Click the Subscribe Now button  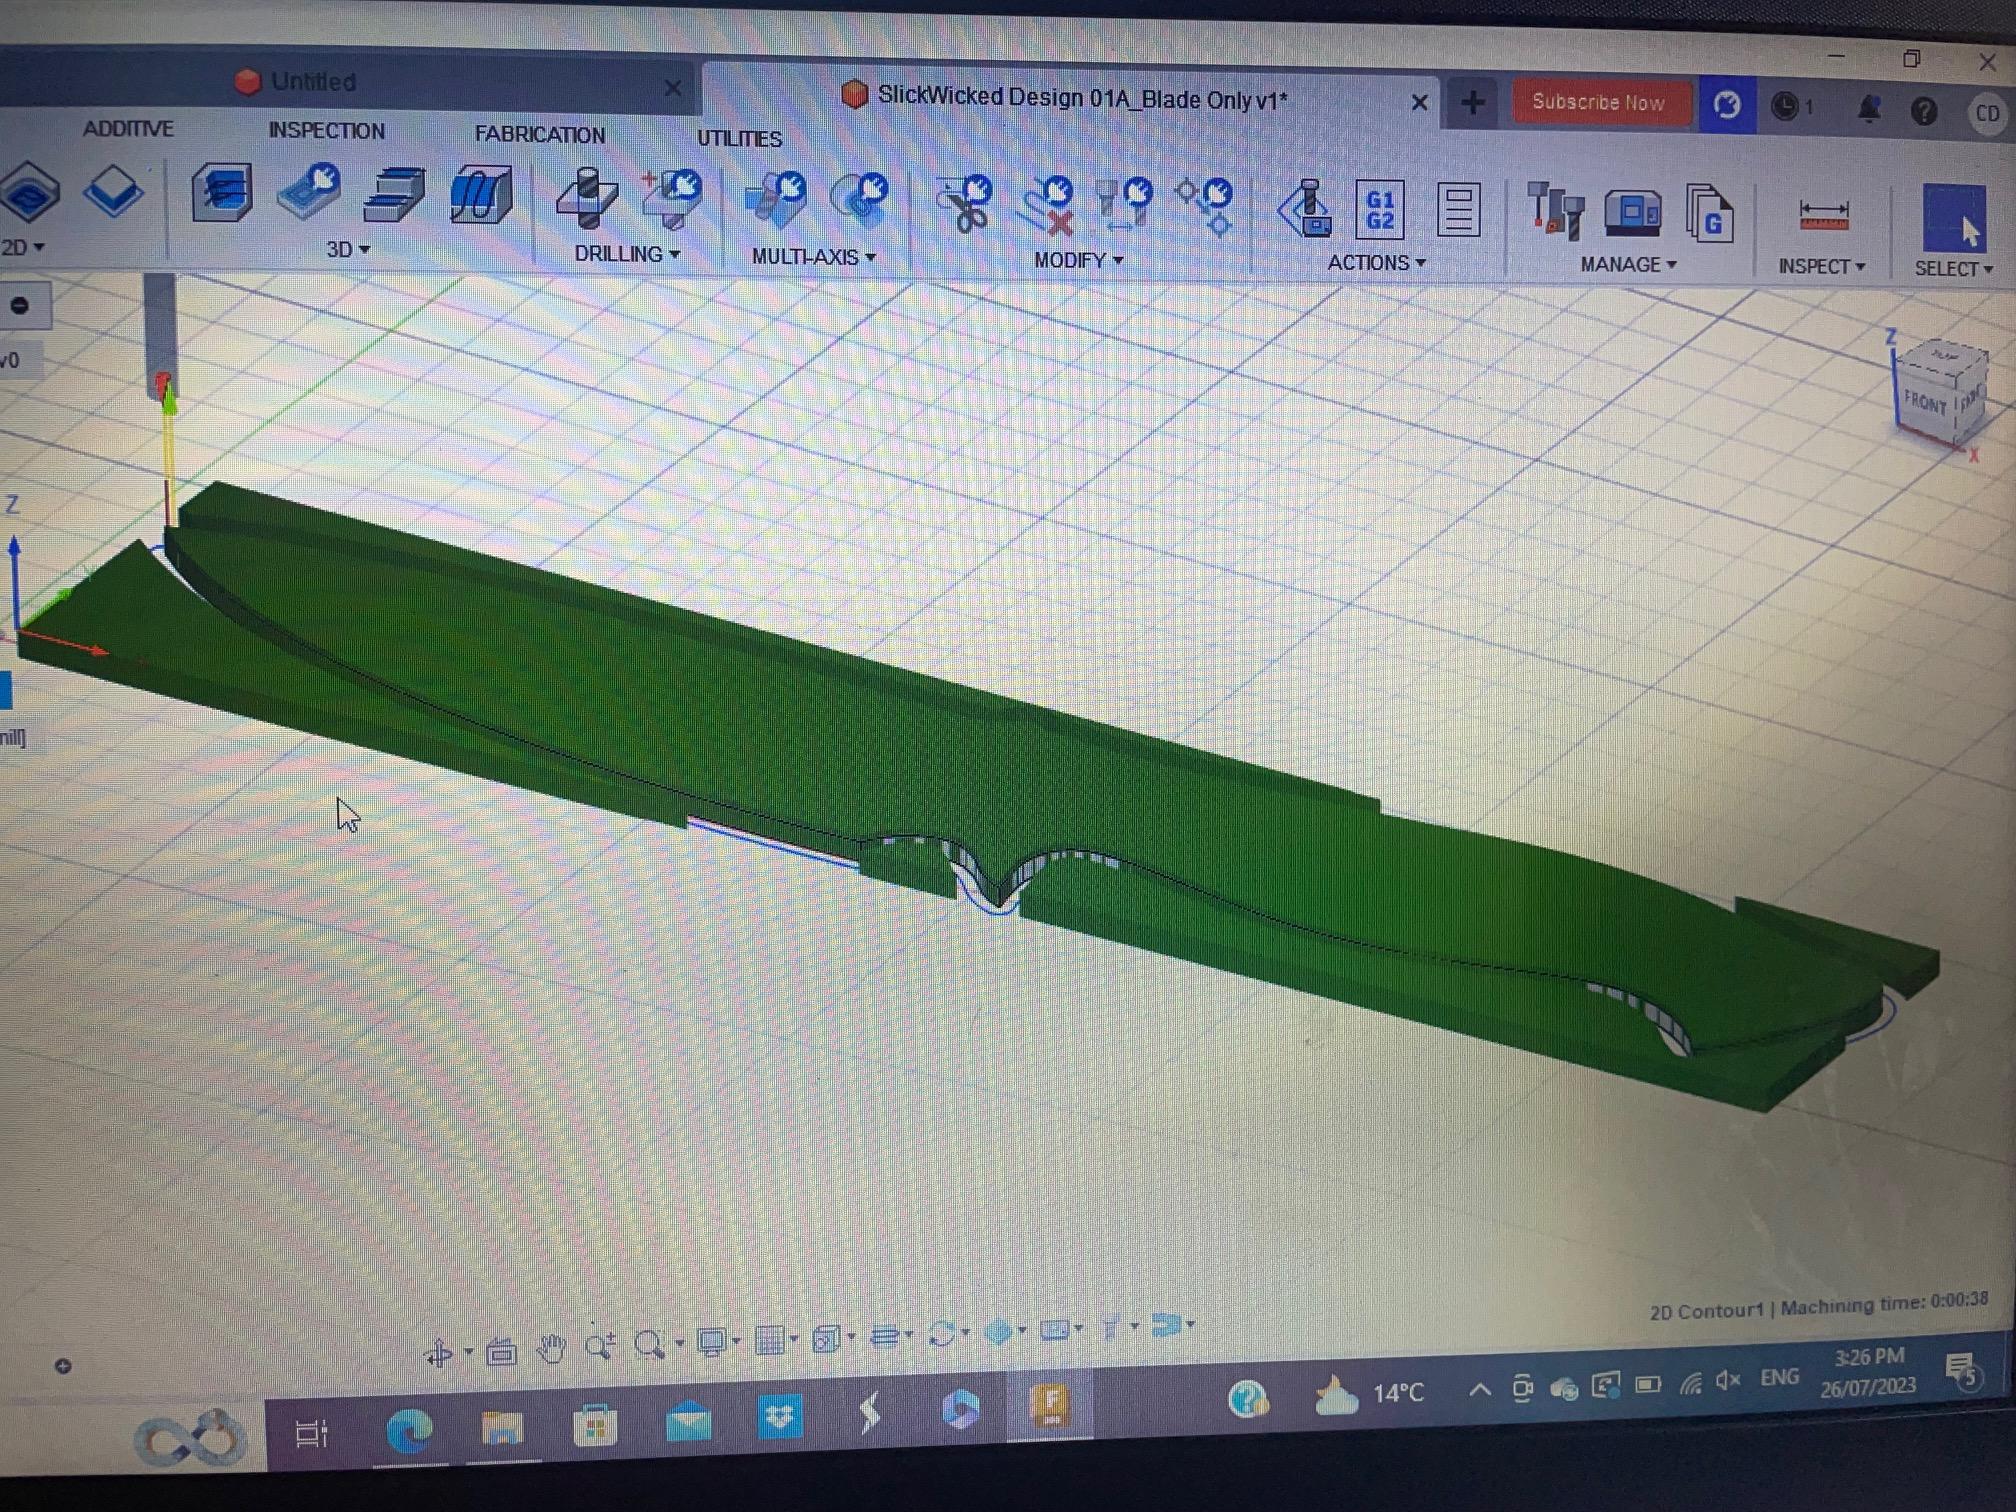click(1597, 103)
